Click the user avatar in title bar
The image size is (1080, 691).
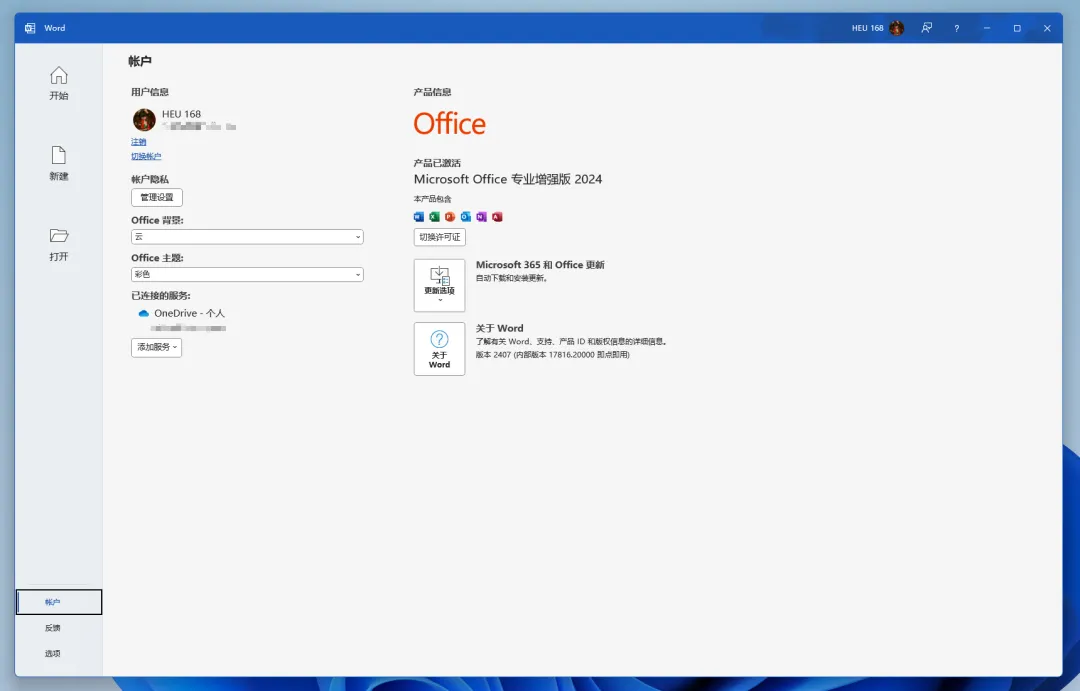(896, 28)
